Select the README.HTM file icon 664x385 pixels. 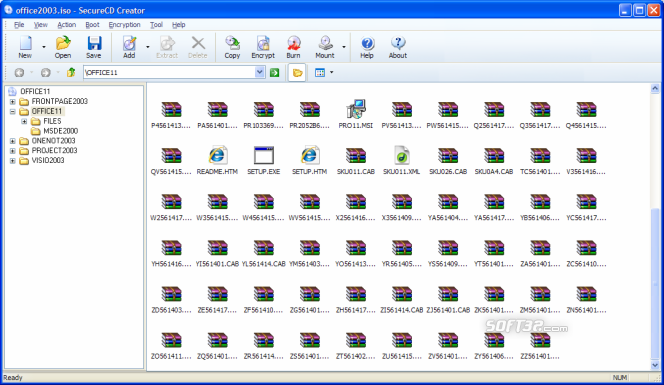[x=217, y=160]
